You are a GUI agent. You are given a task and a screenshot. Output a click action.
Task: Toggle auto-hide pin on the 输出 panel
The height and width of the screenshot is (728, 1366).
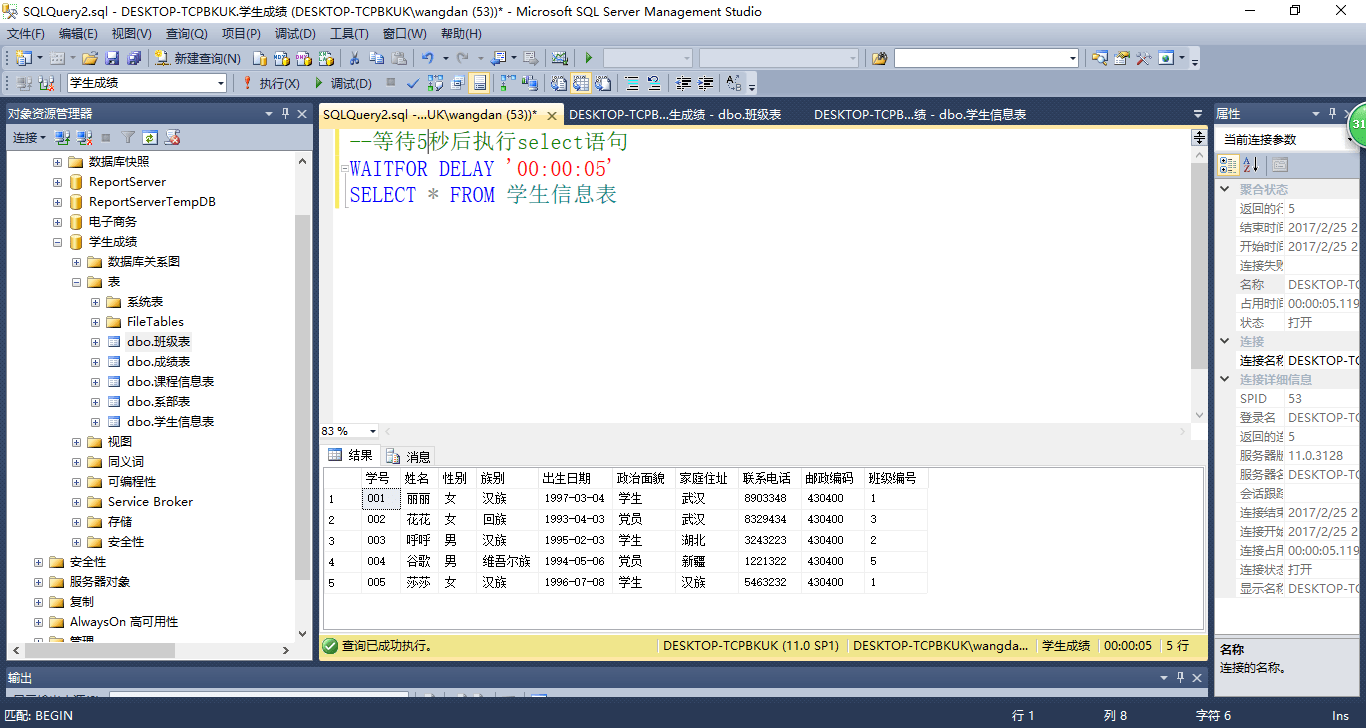(x=1181, y=677)
